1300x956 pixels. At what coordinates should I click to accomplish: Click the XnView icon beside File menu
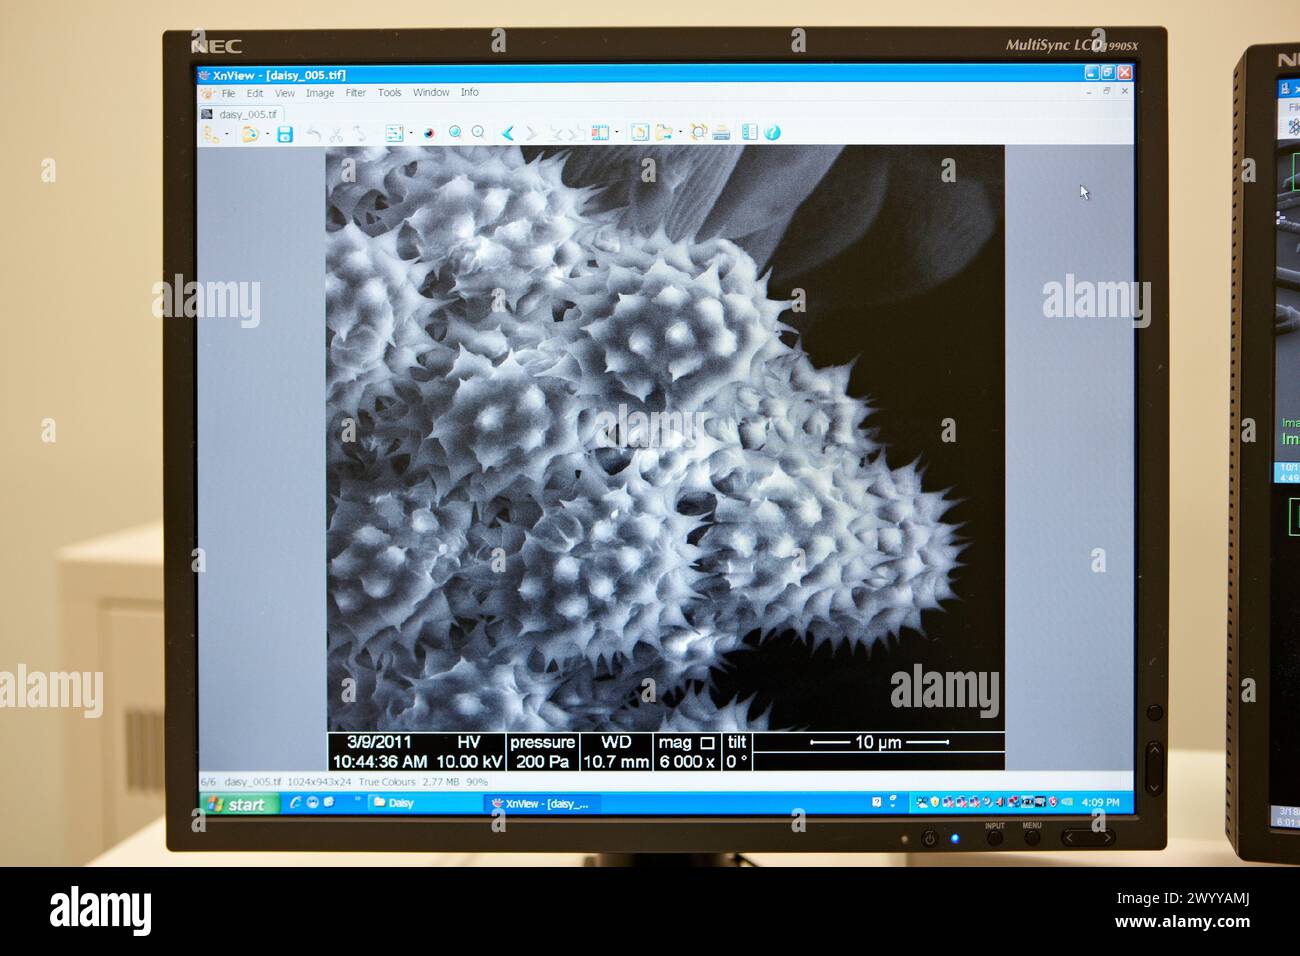[208, 93]
